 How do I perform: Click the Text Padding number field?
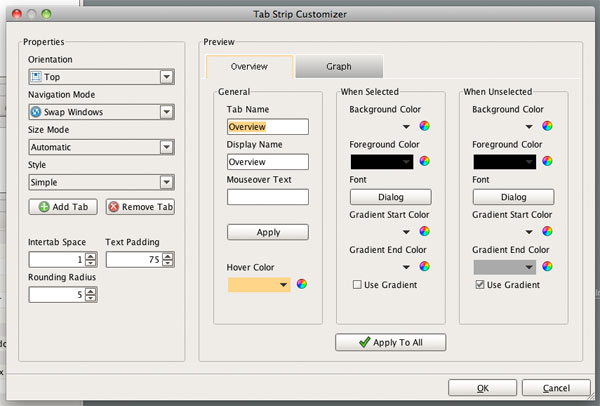tap(134, 260)
